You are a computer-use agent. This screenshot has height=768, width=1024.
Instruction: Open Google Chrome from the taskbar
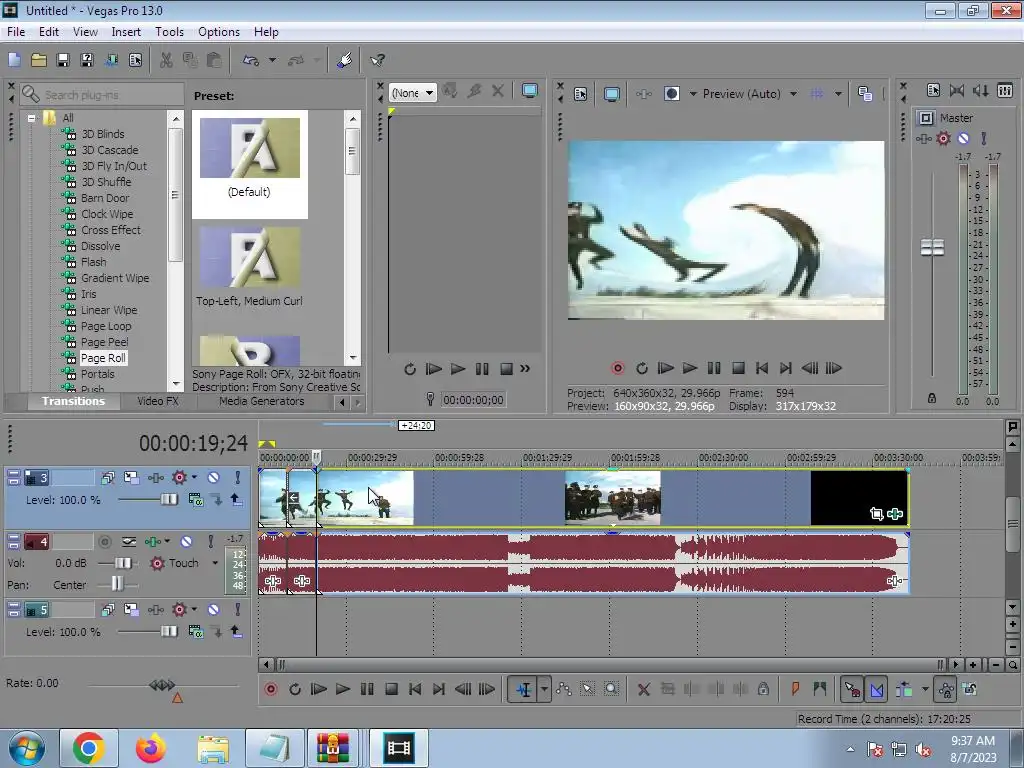pos(88,747)
